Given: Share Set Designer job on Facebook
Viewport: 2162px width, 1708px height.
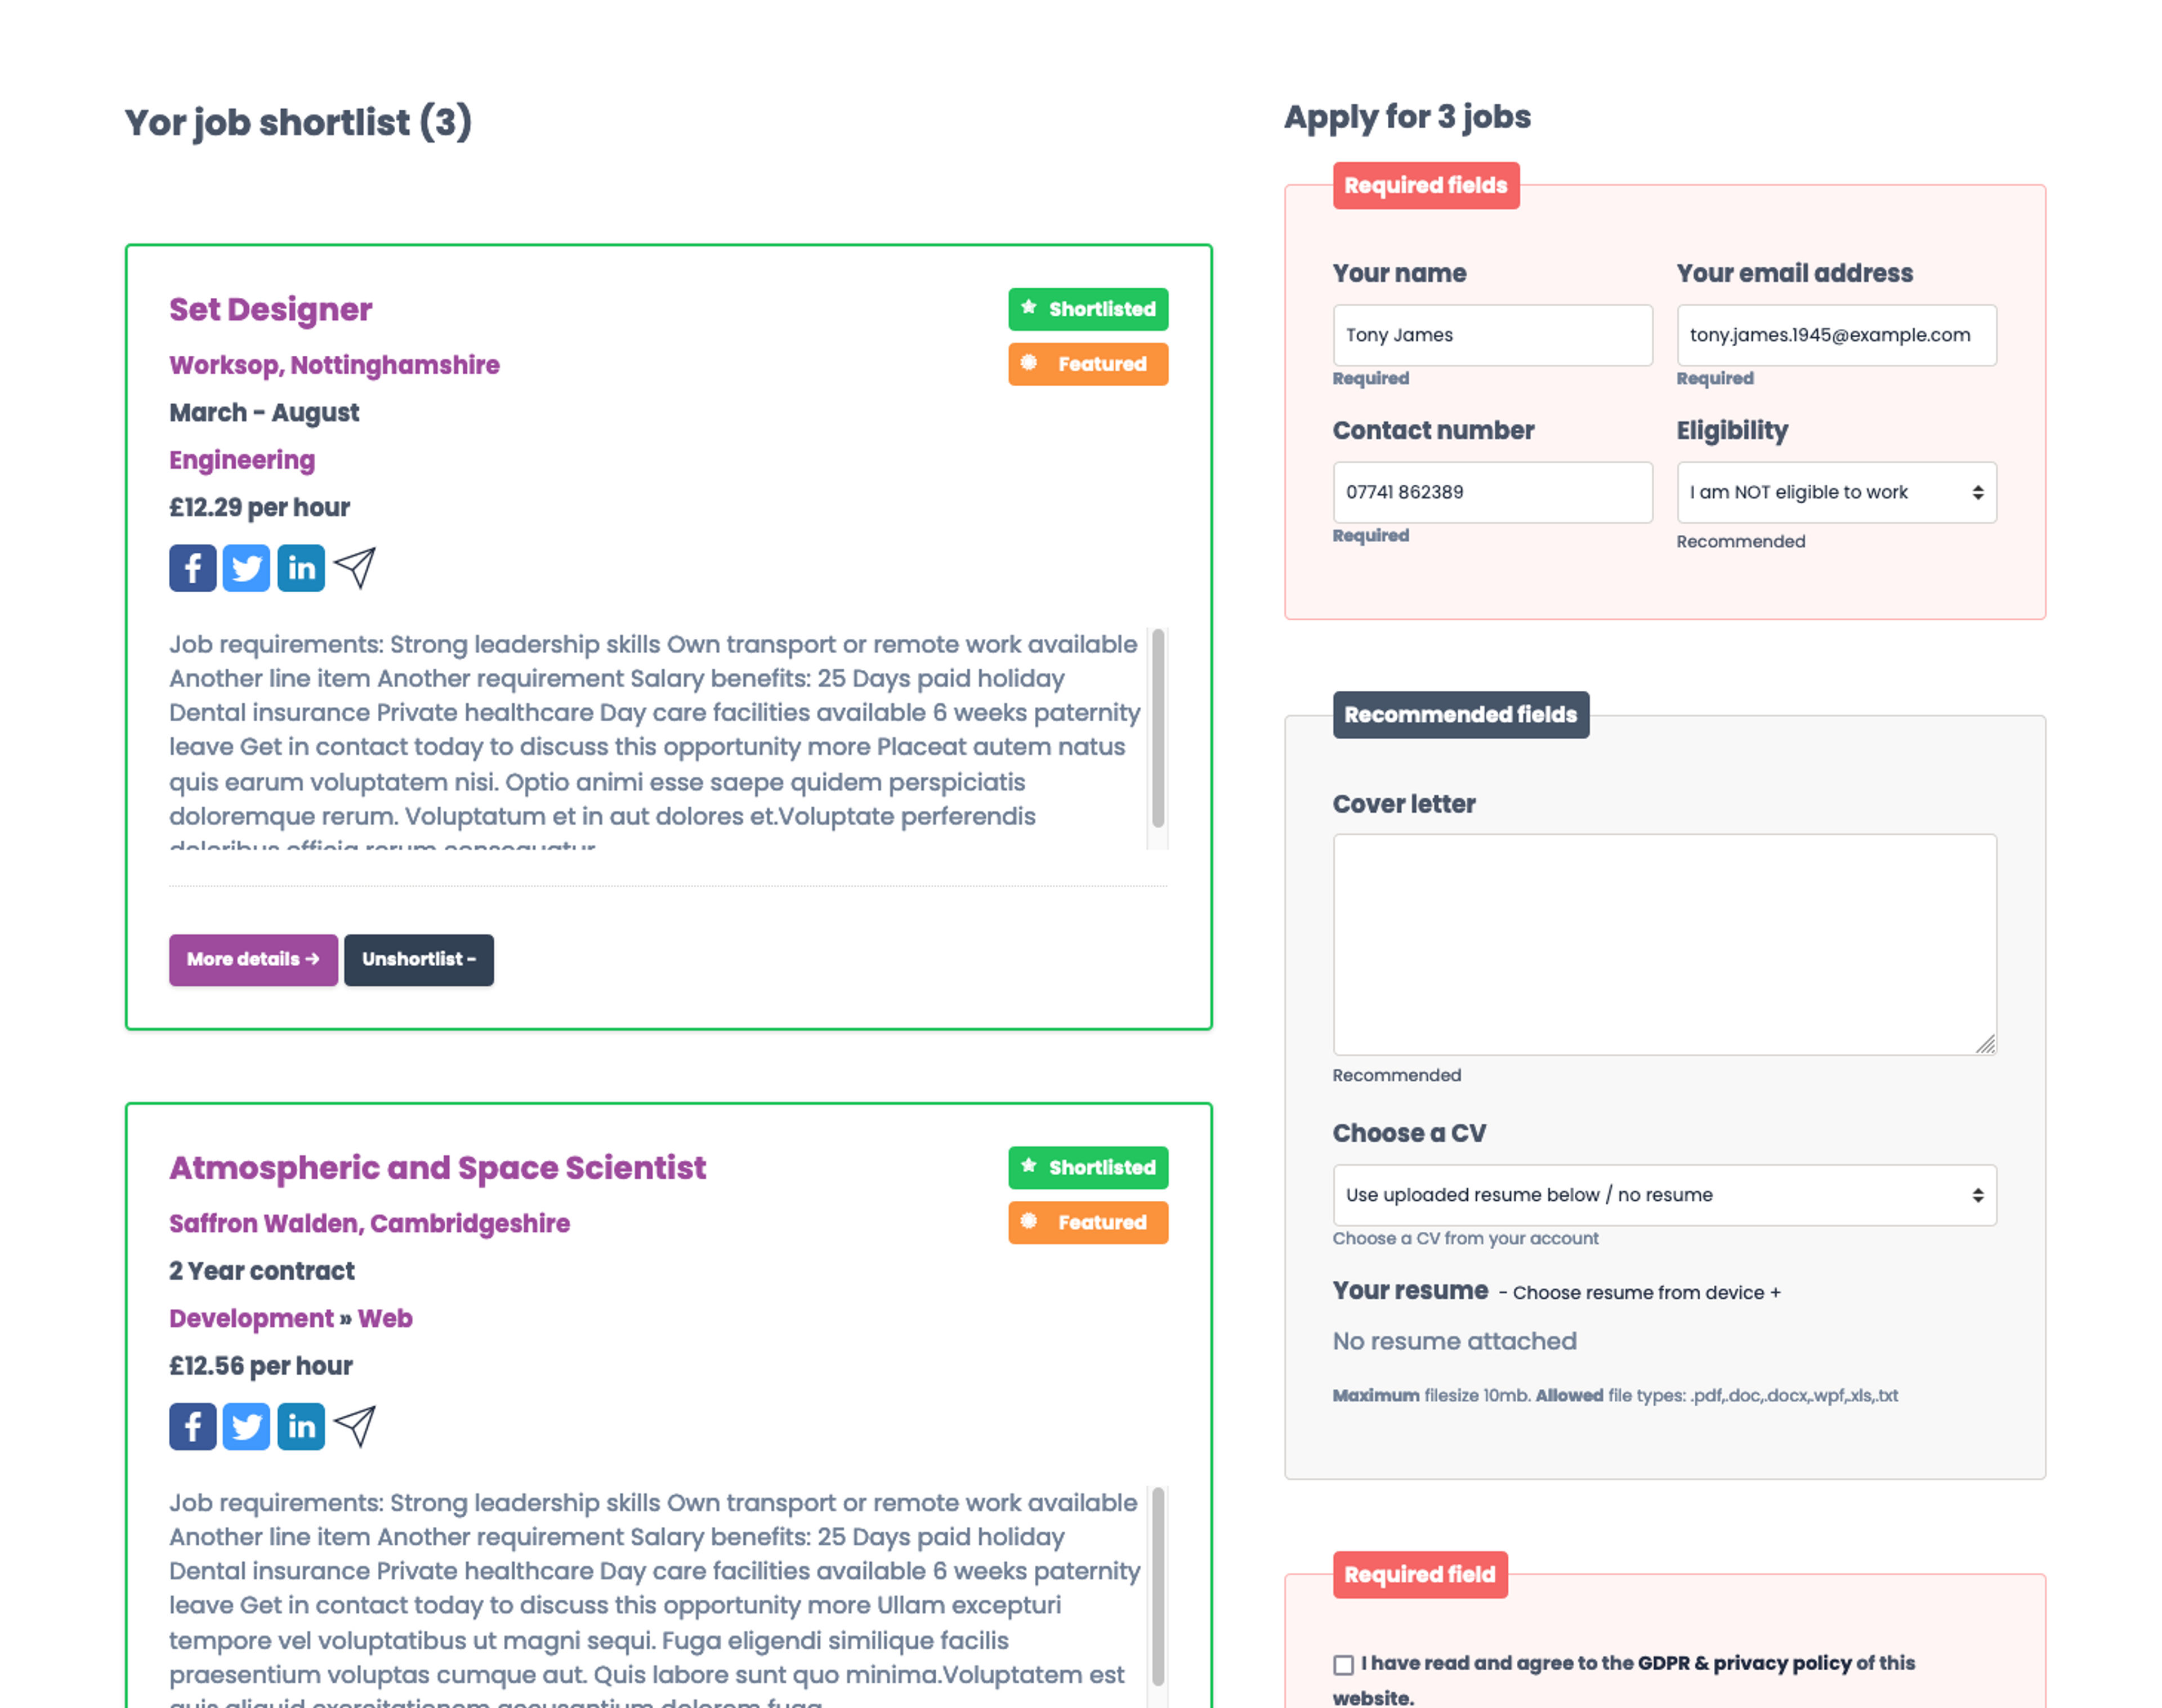Looking at the screenshot, I should pyautogui.click(x=192, y=568).
